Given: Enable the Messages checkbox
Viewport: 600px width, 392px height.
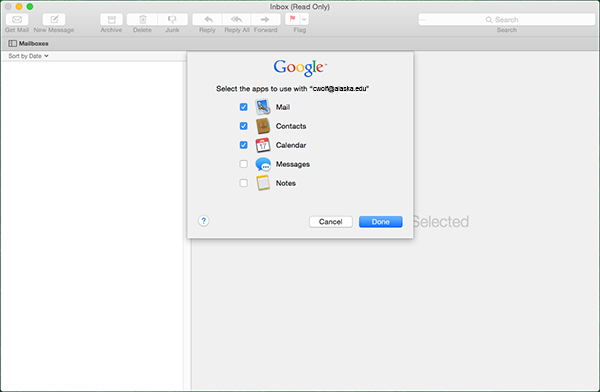Looking at the screenshot, I should (243, 164).
